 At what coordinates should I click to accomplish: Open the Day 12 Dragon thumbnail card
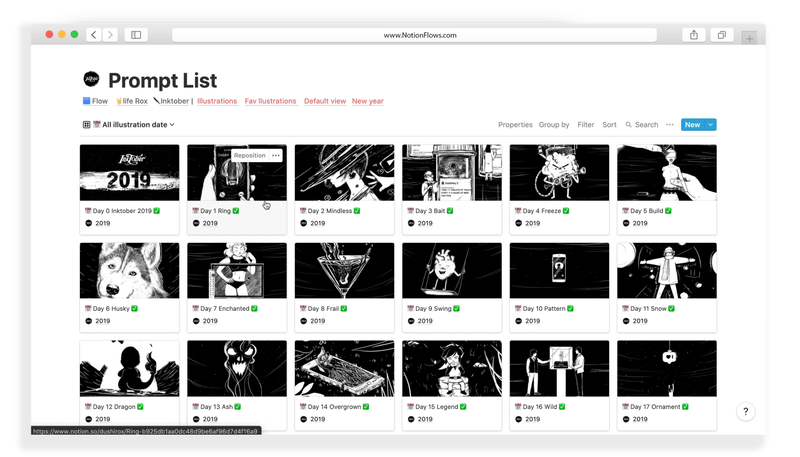(x=130, y=368)
